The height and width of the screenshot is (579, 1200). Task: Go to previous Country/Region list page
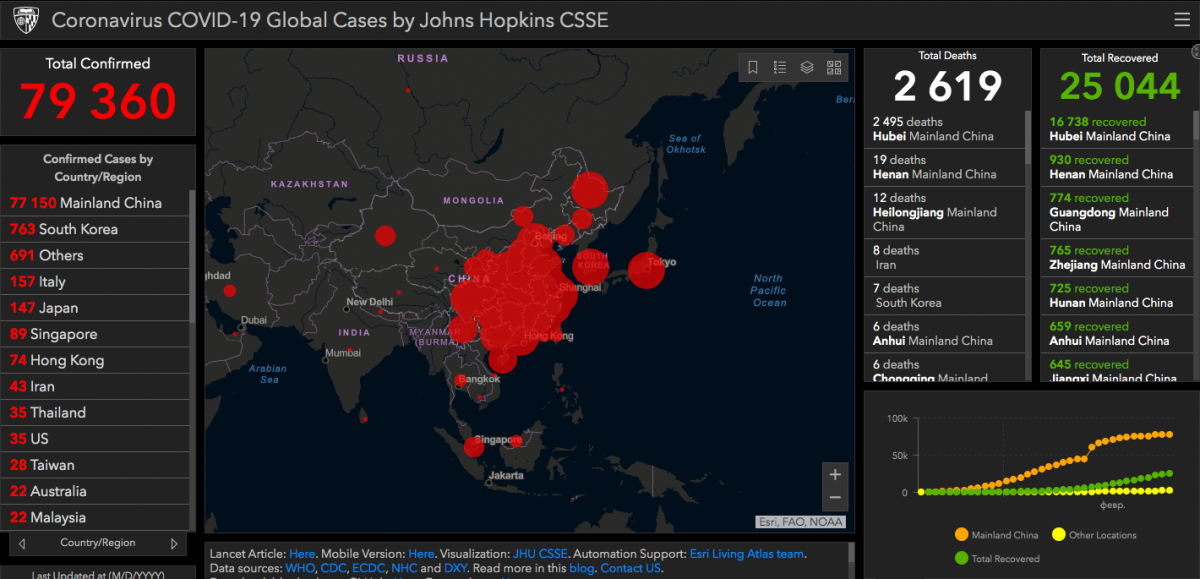(22, 544)
